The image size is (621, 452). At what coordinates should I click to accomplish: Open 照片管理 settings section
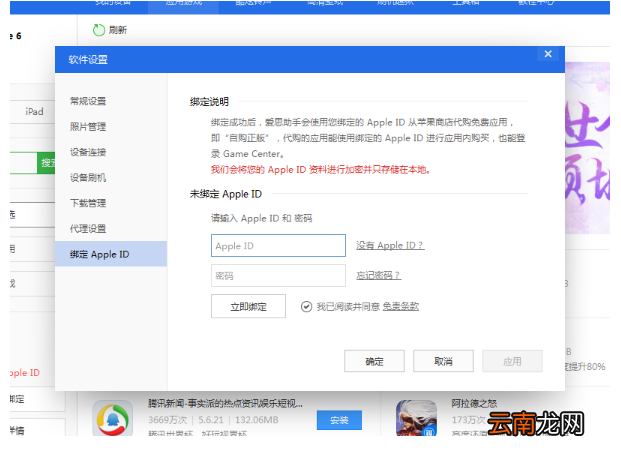pos(88,127)
